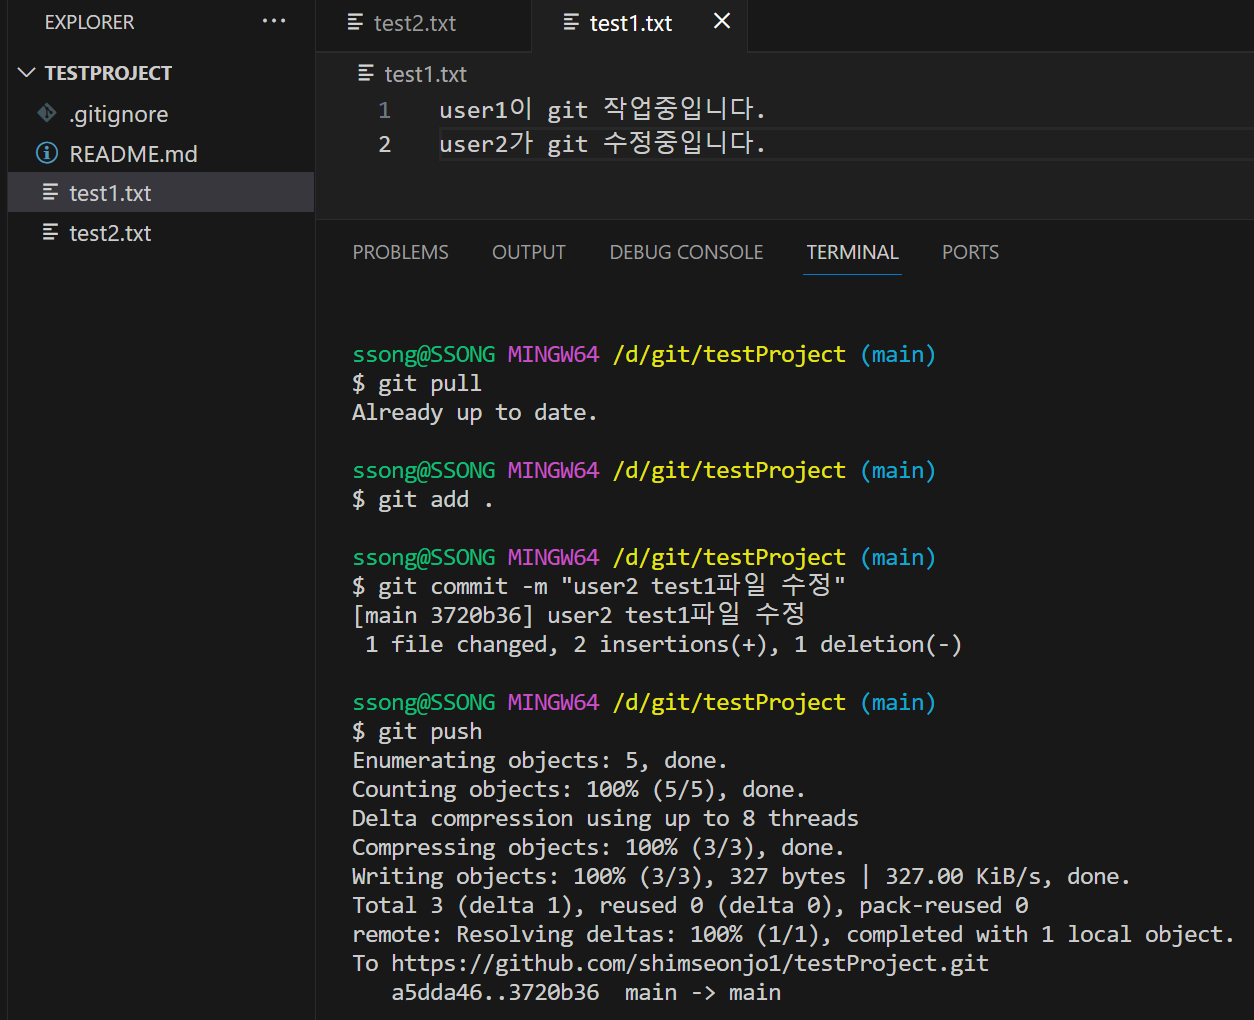Image resolution: width=1254 pixels, height=1020 pixels.
Task: Click the .gitignore git file icon
Action: click(x=47, y=113)
